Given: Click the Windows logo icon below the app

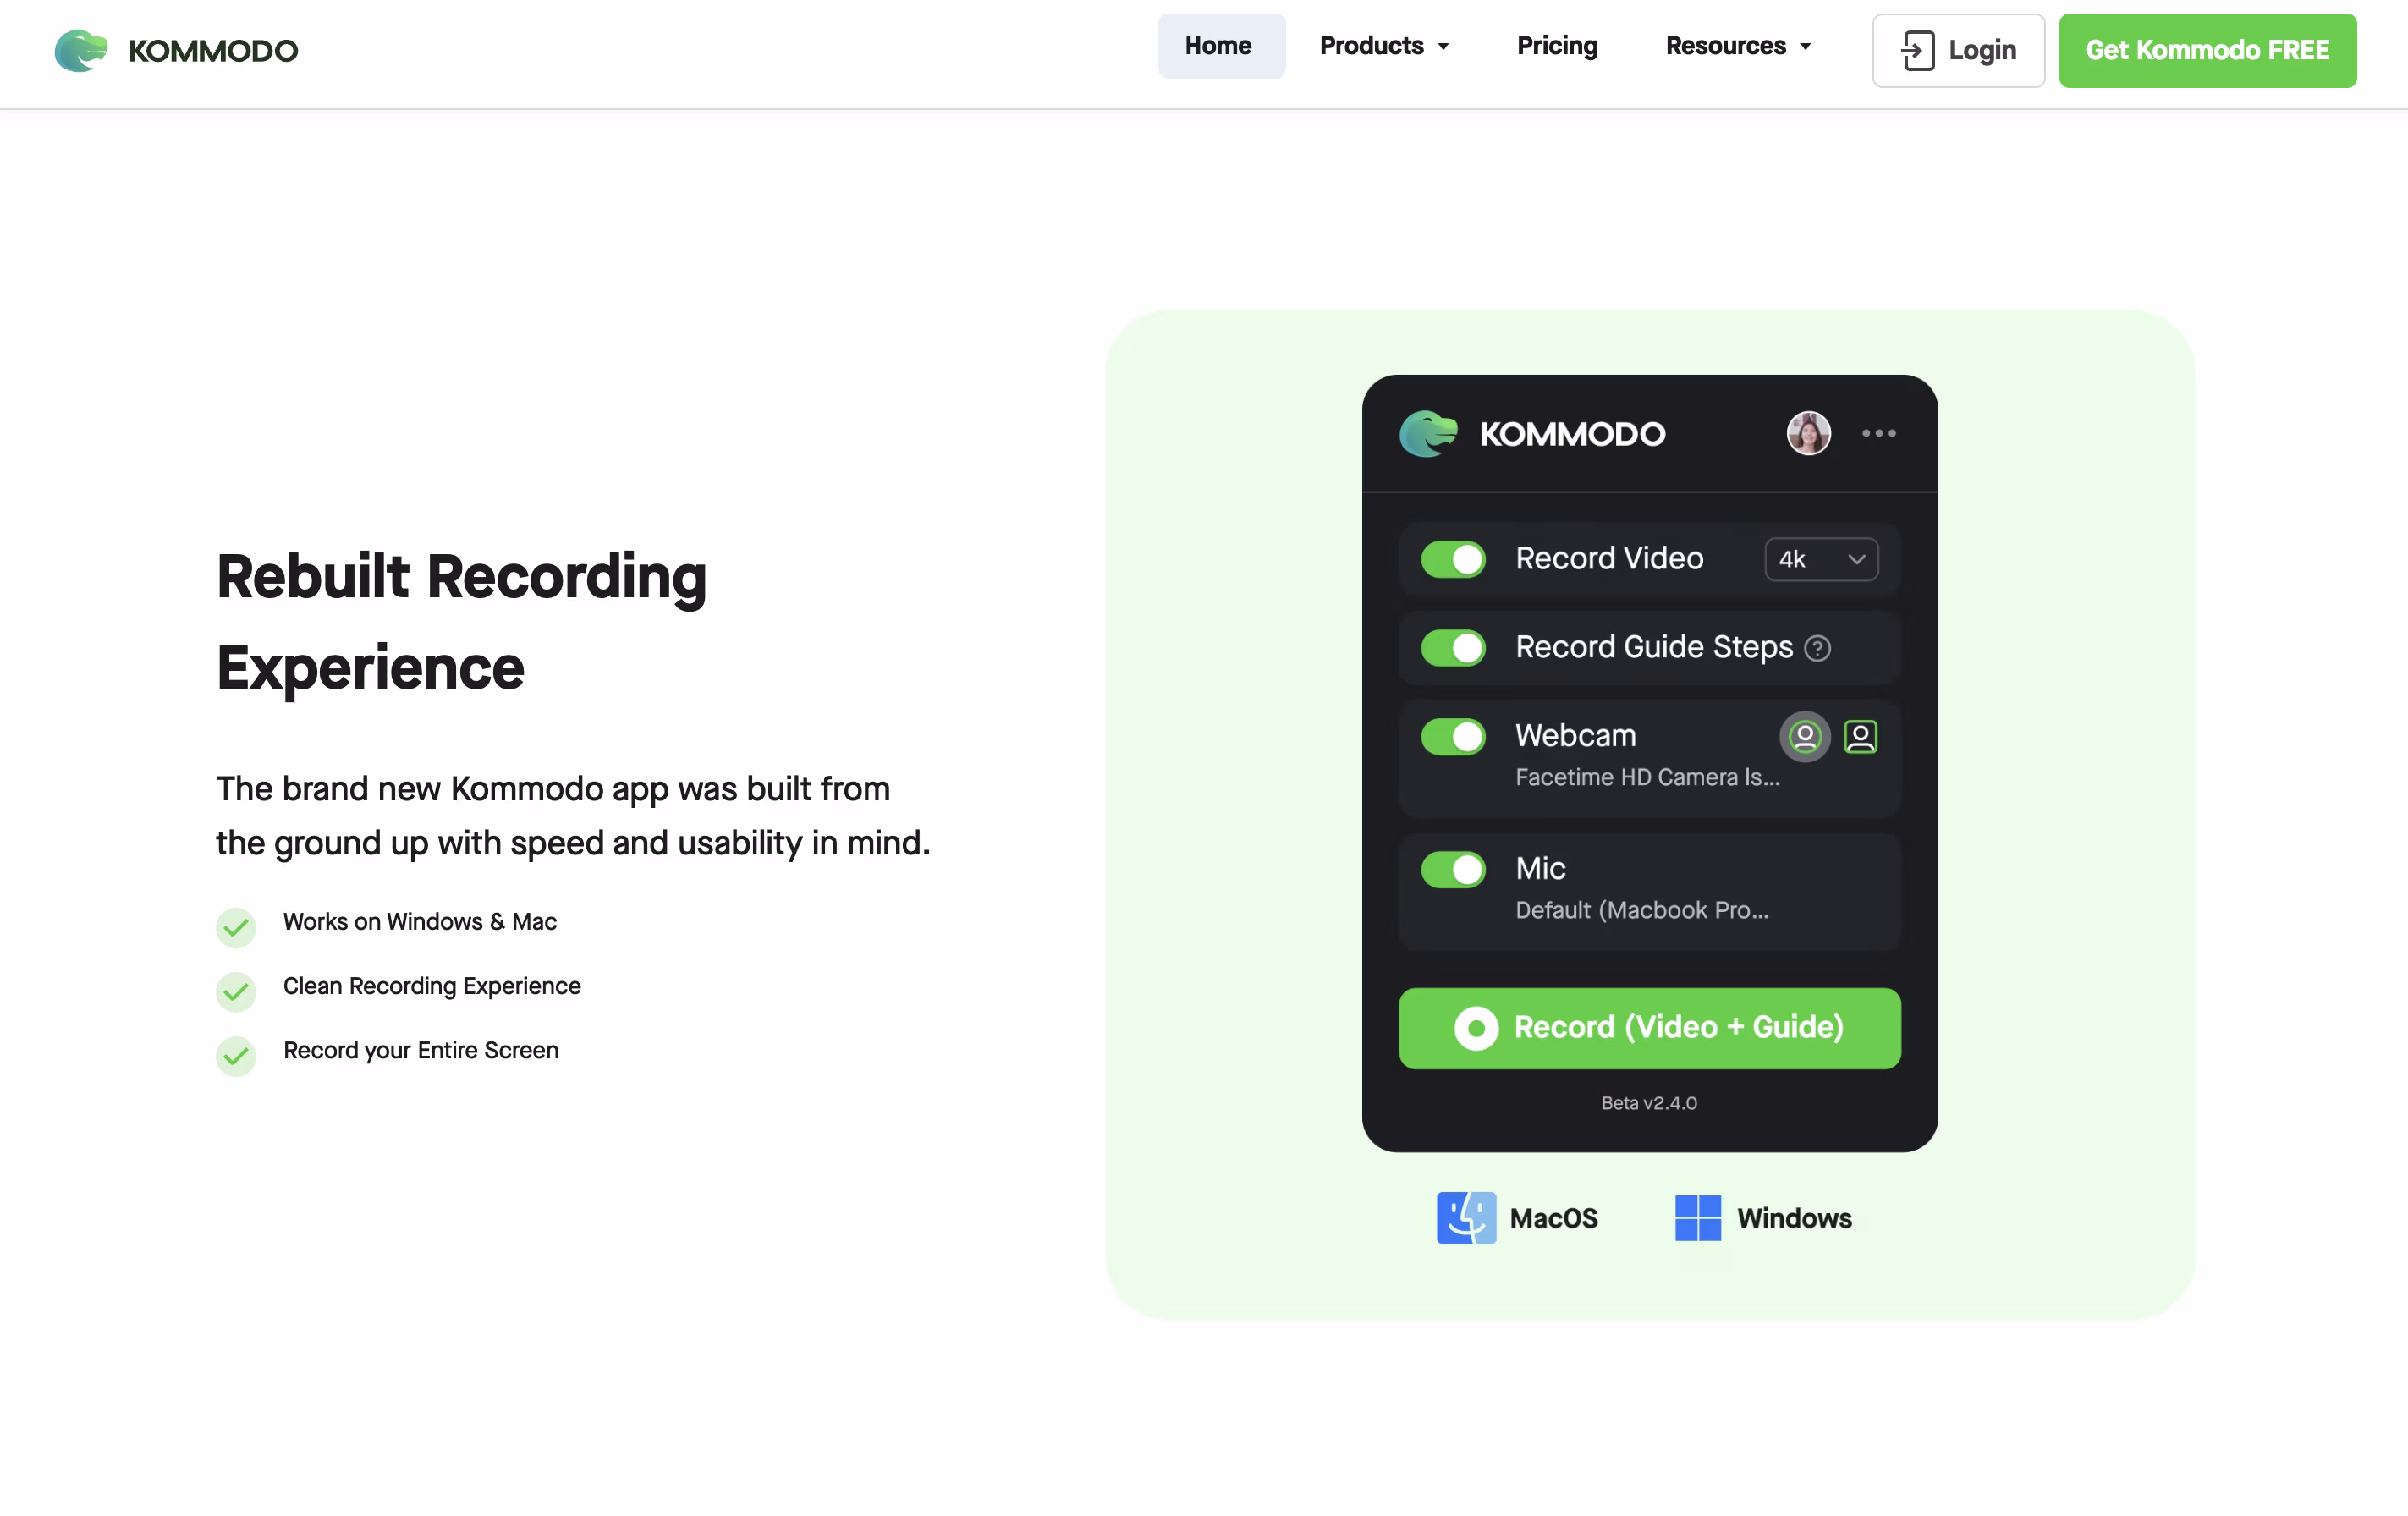Looking at the screenshot, I should point(1698,1217).
